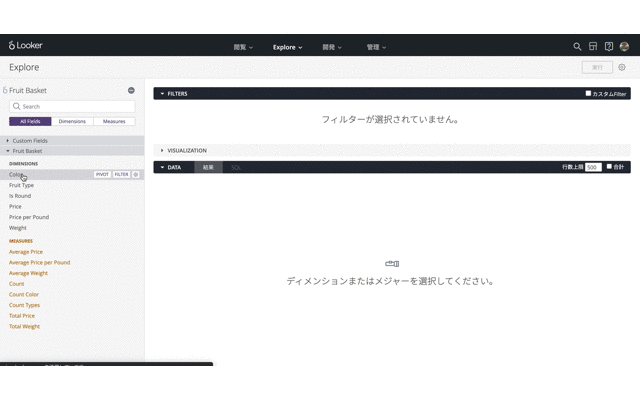Click the gear icon beside Color field
Screen dimensions: 640x400
tap(137, 174)
